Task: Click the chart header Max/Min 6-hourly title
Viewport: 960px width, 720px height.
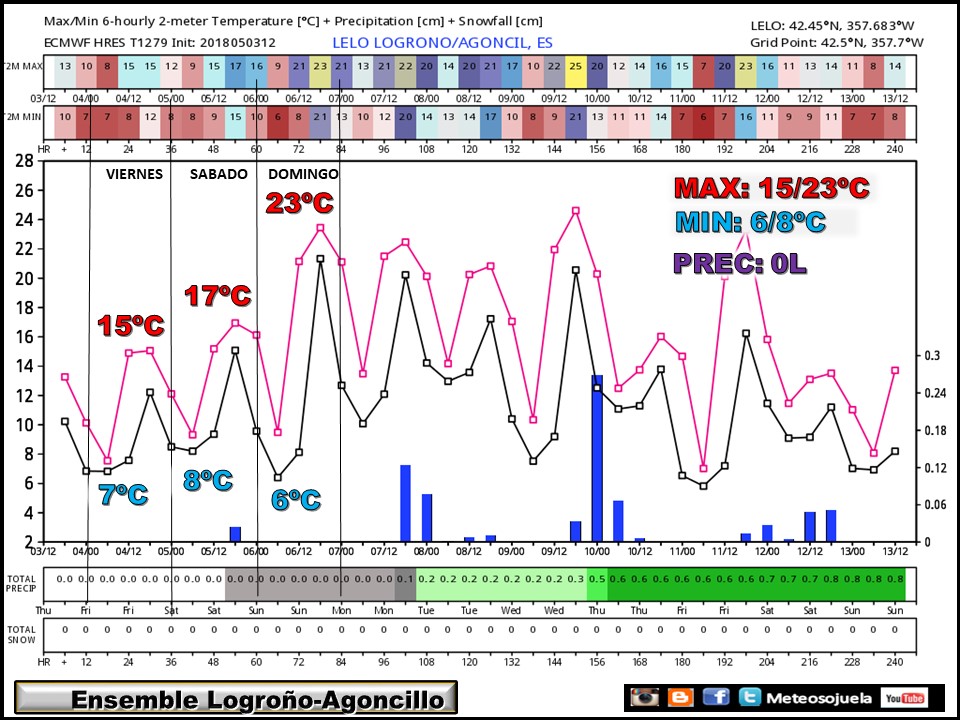Action: tap(293, 21)
